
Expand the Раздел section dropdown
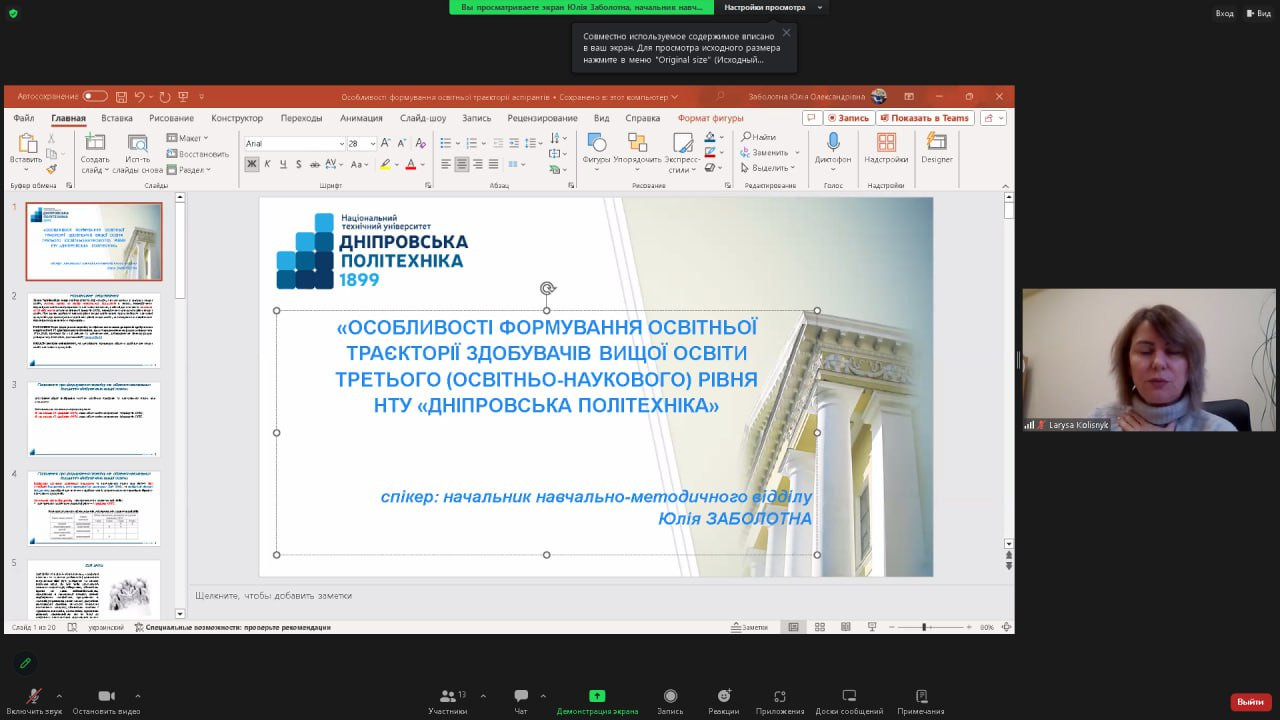coord(188,170)
